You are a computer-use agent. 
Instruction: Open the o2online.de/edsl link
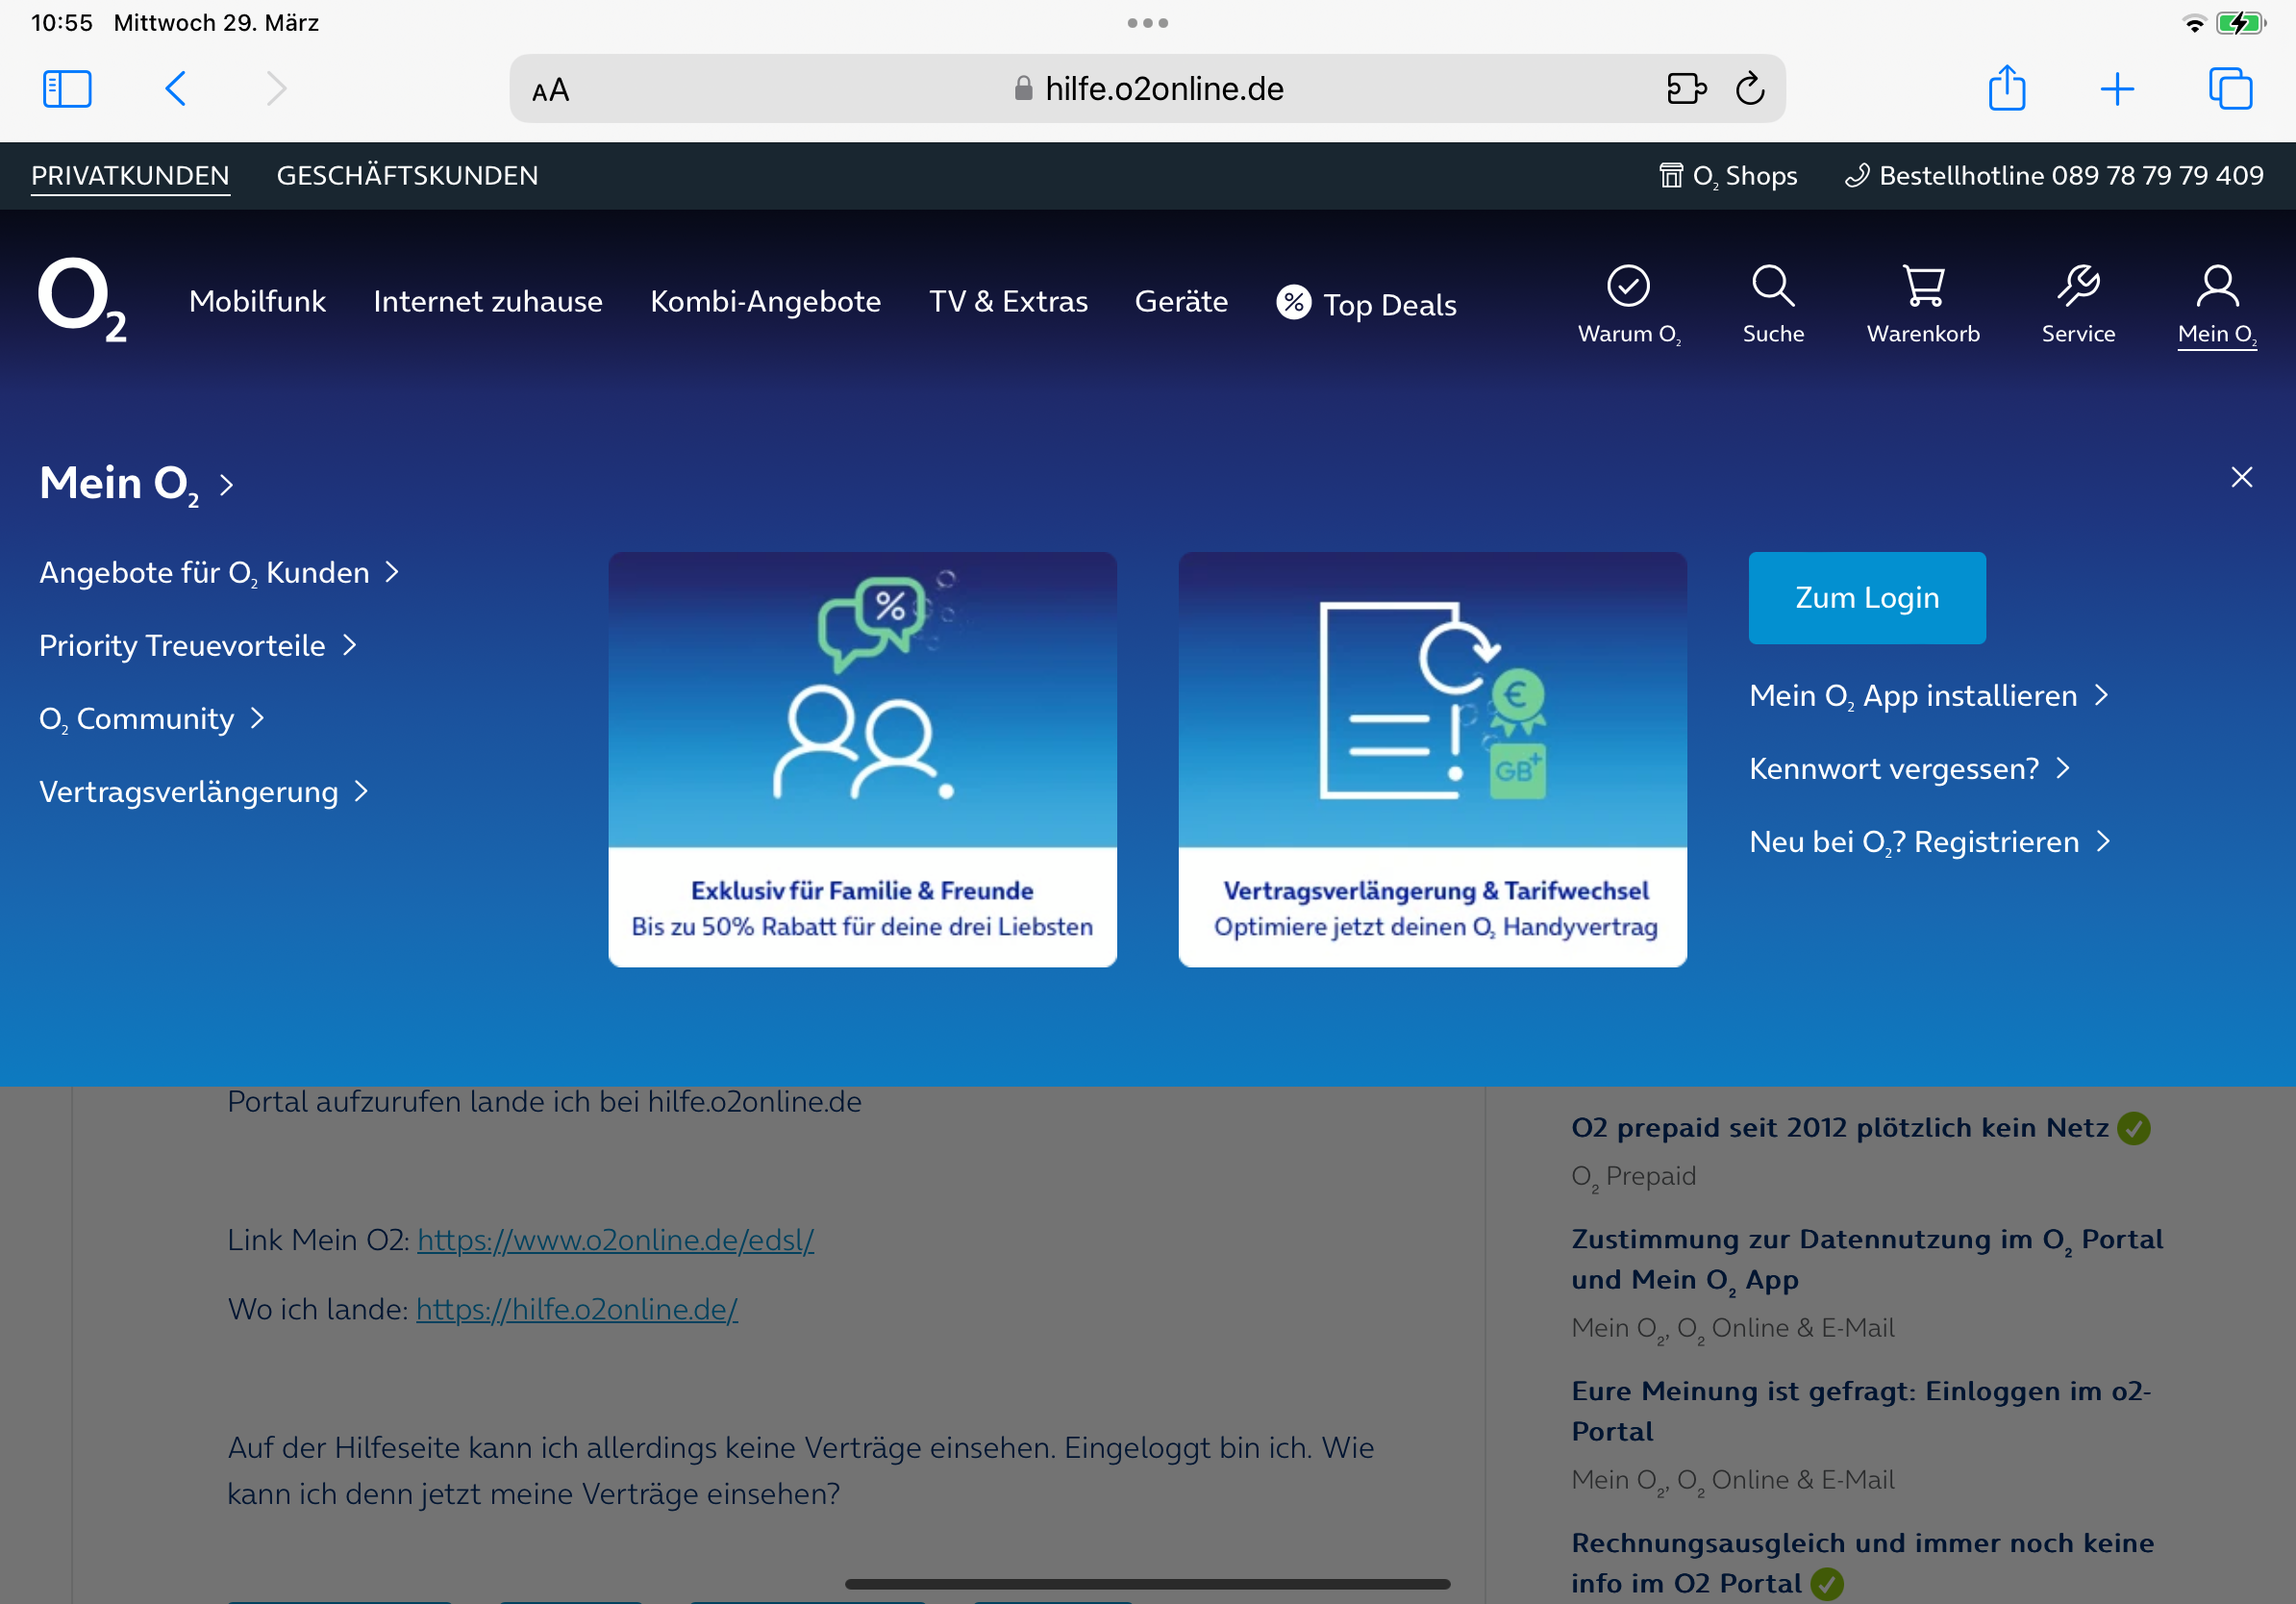point(615,1240)
